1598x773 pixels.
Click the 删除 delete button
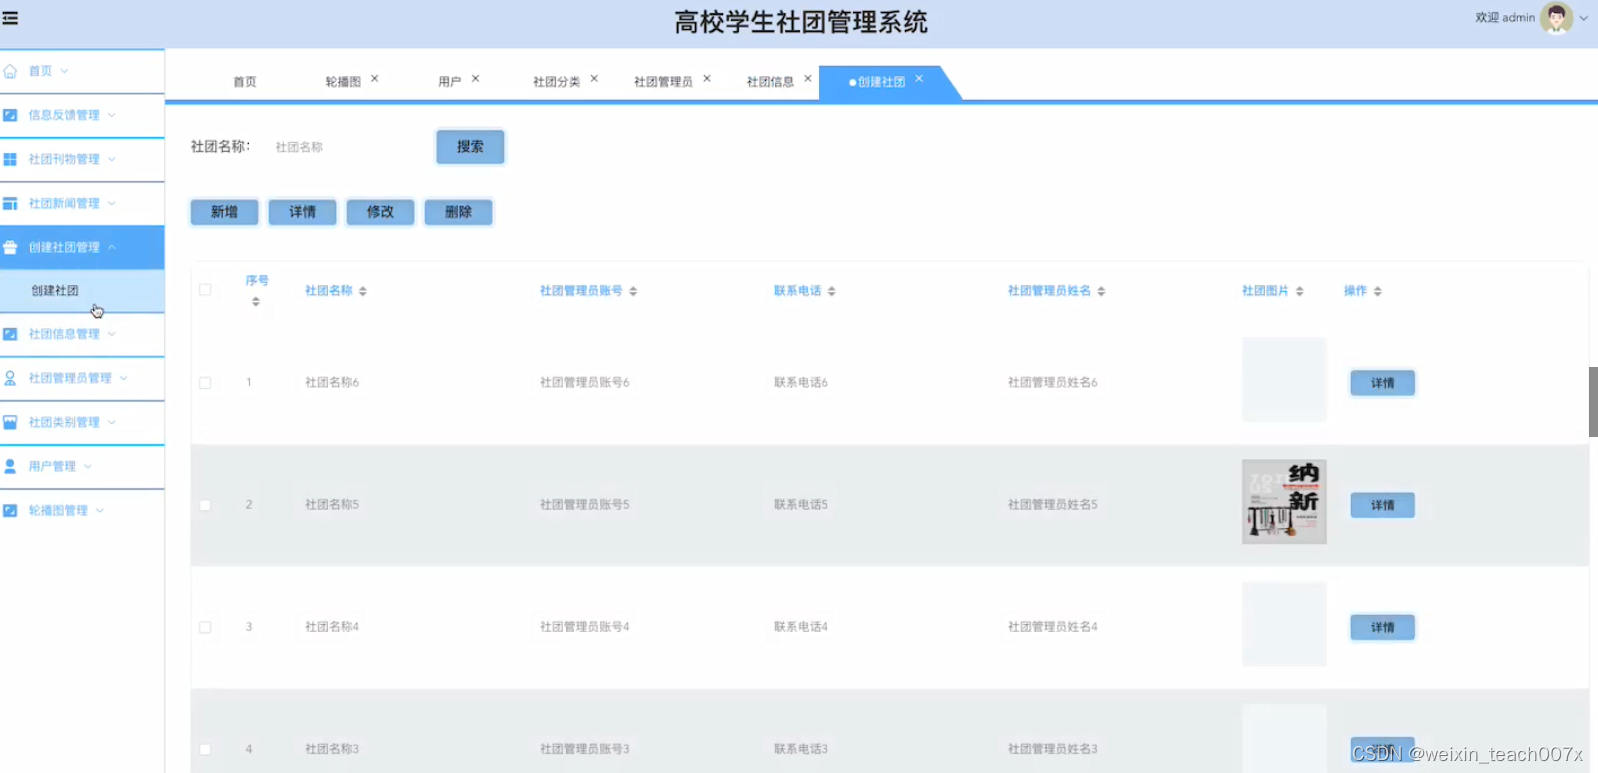click(458, 212)
